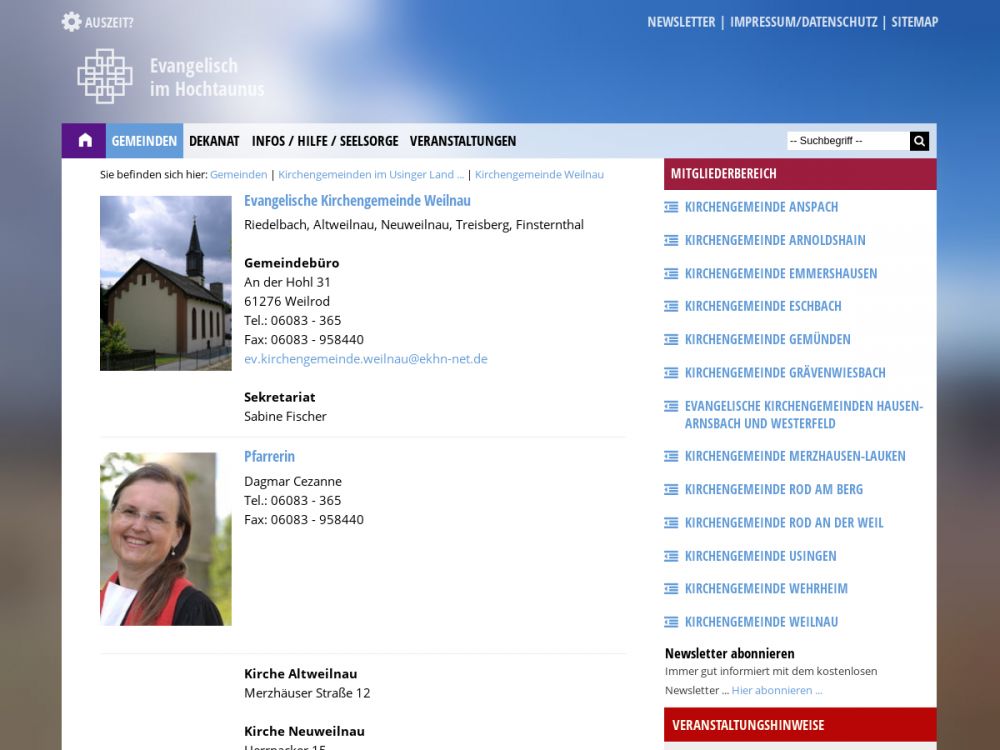
Task: Expand the Mitgliederbereich section header
Action: pos(799,173)
